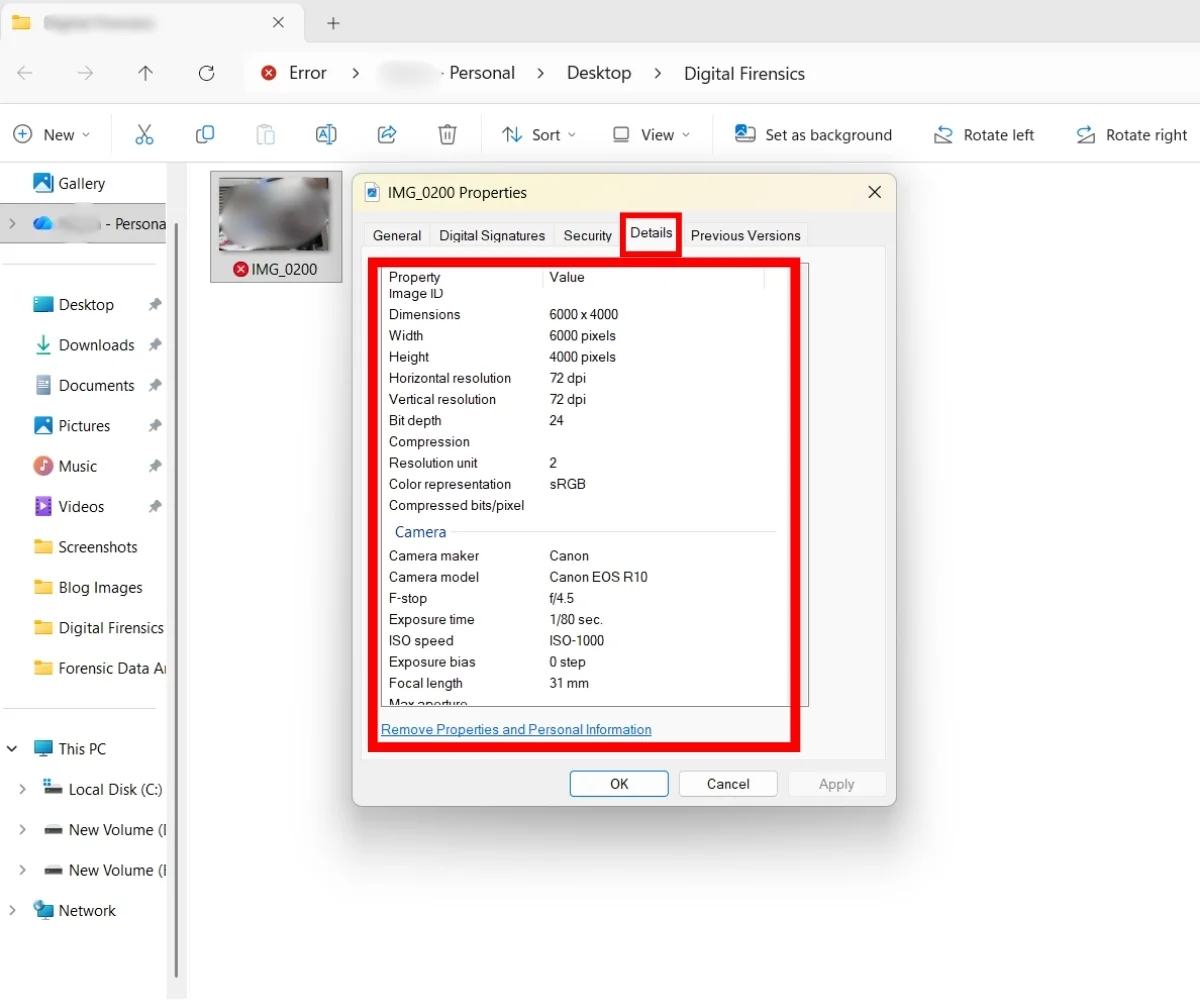Switch to Digital Signatures tab

[x=492, y=236]
